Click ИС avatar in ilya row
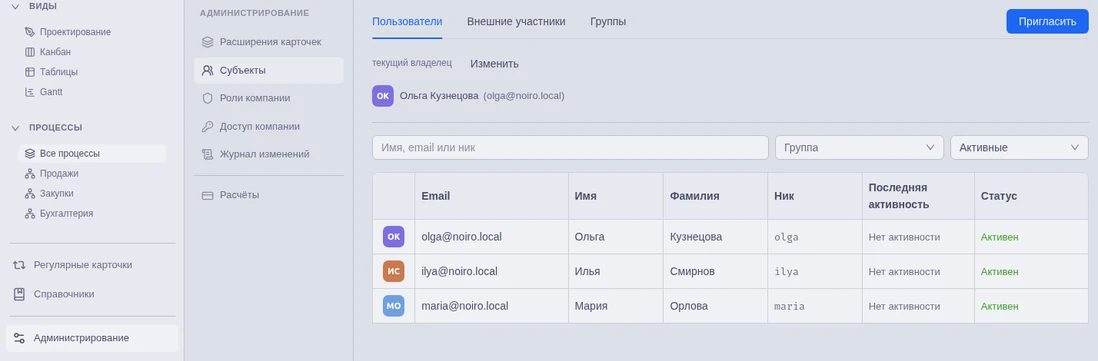 (394, 271)
